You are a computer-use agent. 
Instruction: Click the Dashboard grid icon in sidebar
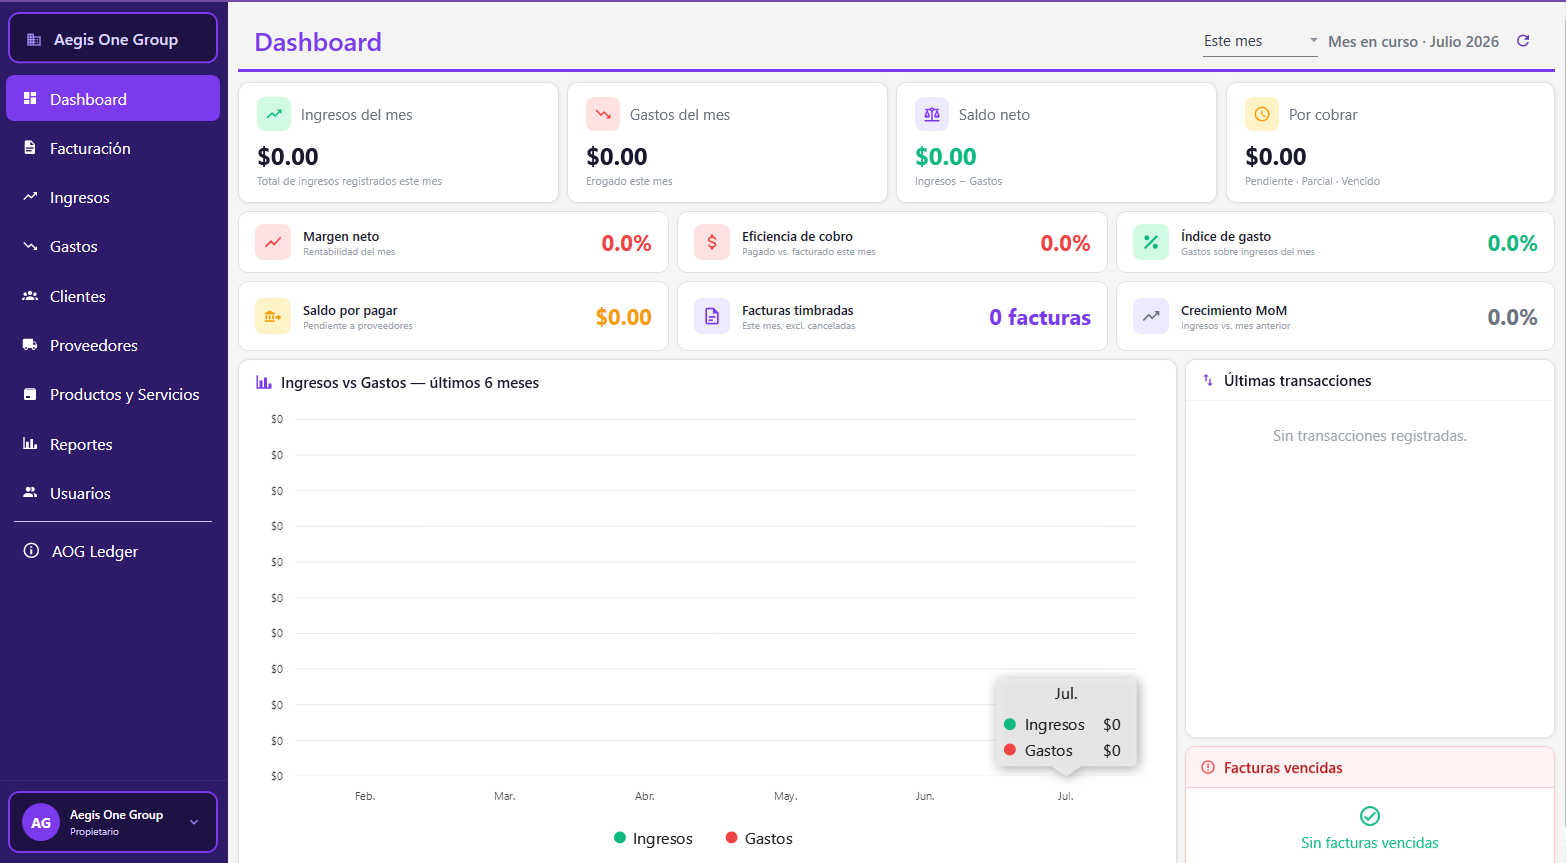[x=30, y=99]
